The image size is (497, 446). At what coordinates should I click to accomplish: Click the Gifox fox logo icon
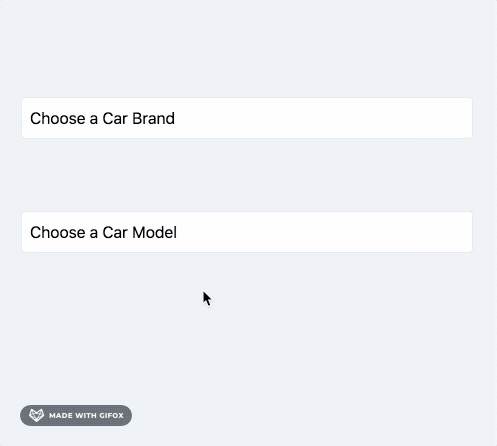pos(36,415)
